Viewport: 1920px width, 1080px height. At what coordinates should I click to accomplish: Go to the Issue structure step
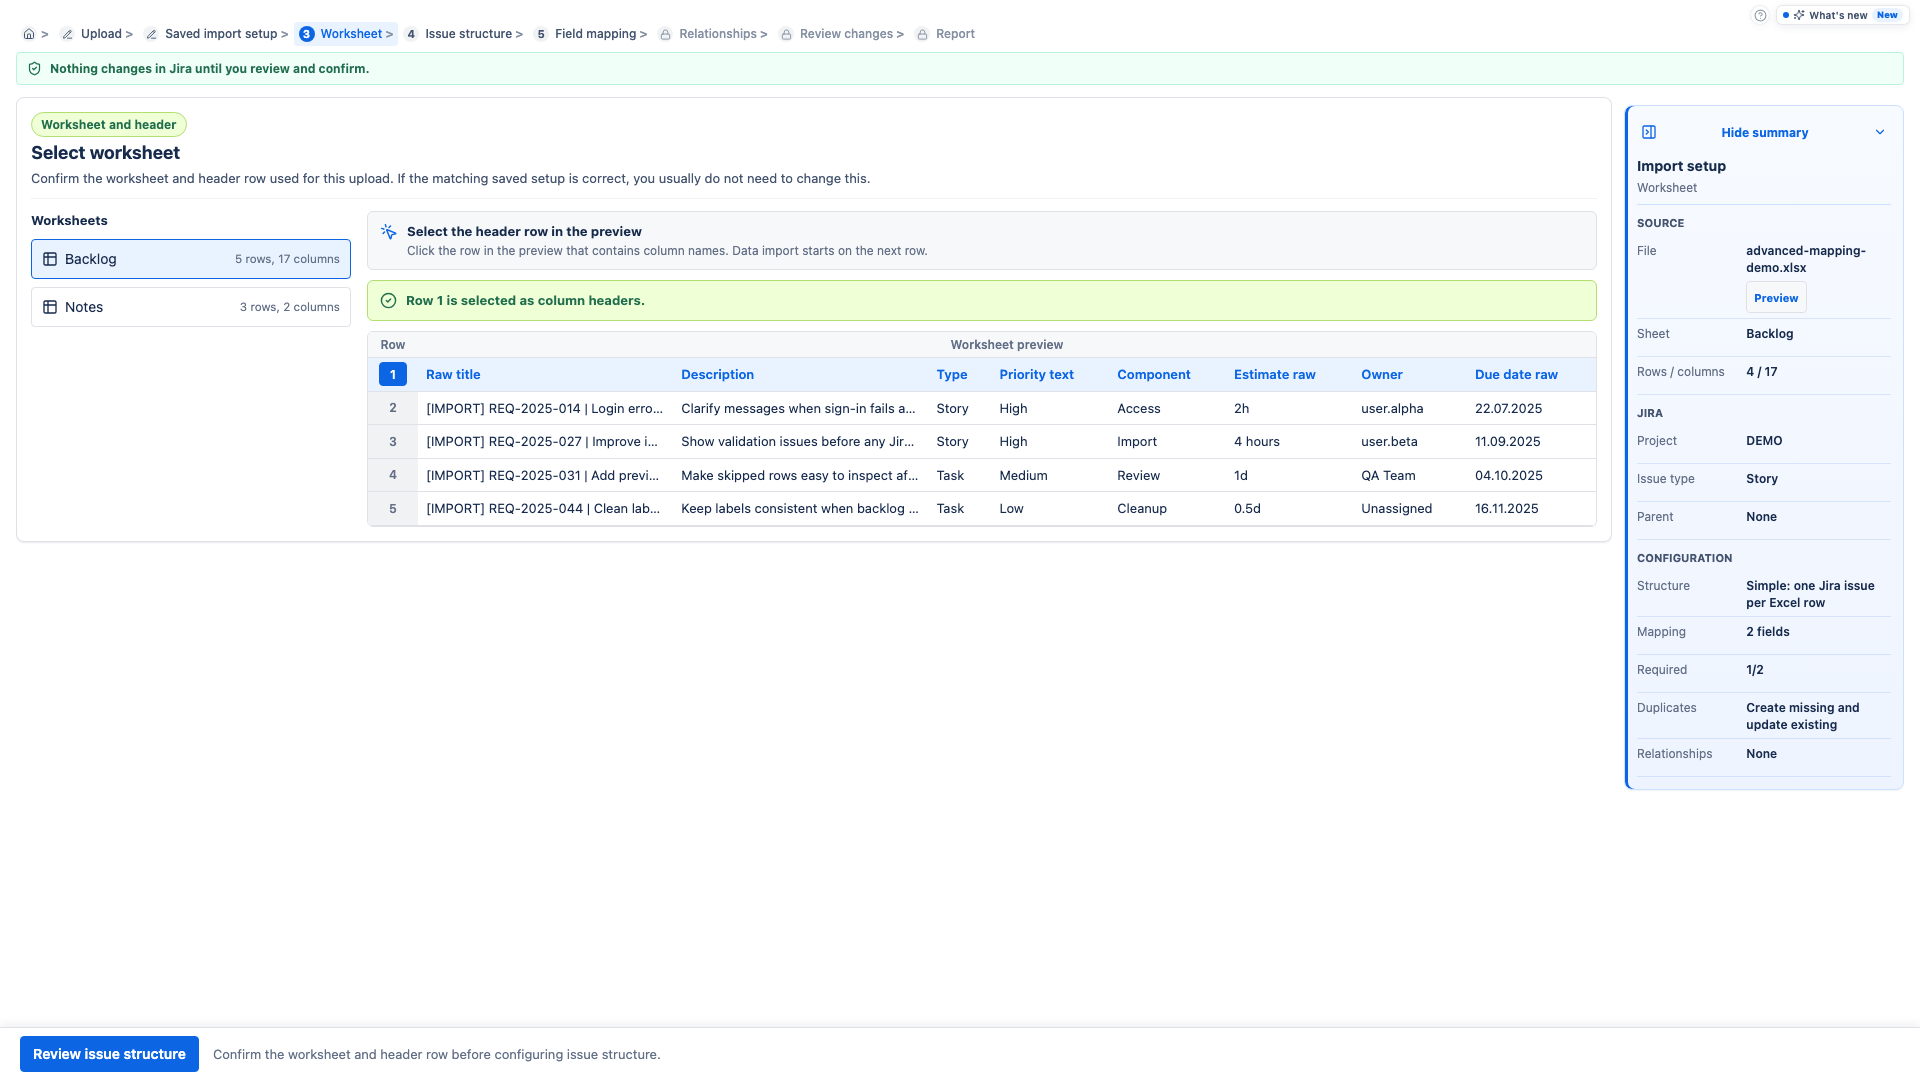click(x=468, y=34)
